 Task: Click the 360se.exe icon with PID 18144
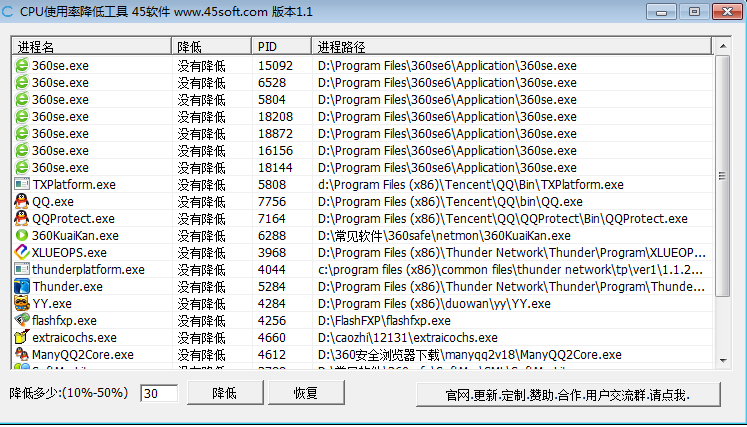click(x=21, y=168)
